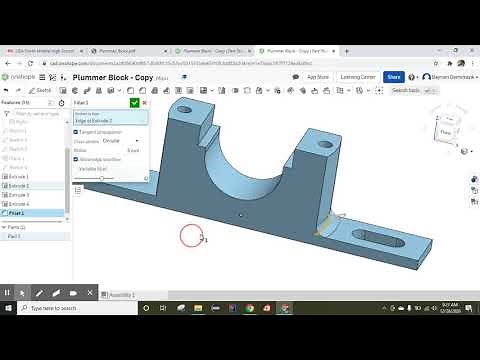Redo the action in the Onshape toolbar
Screen dimensions: 480x360
(x=18, y=90)
